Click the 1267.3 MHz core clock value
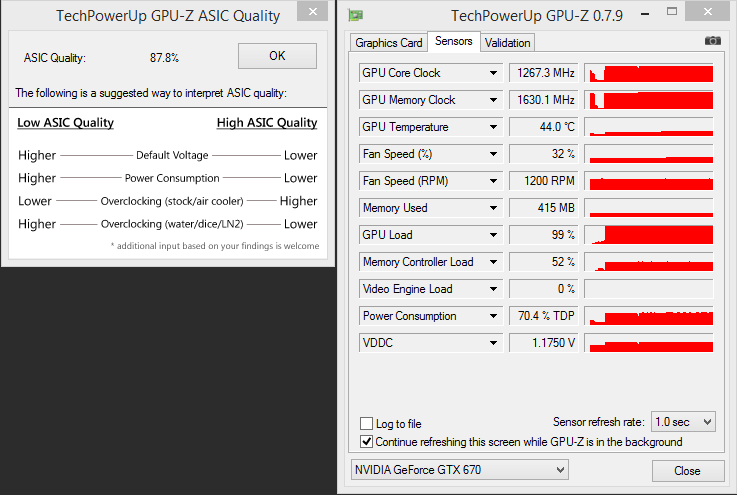This screenshot has height=495, width=737. [544, 73]
